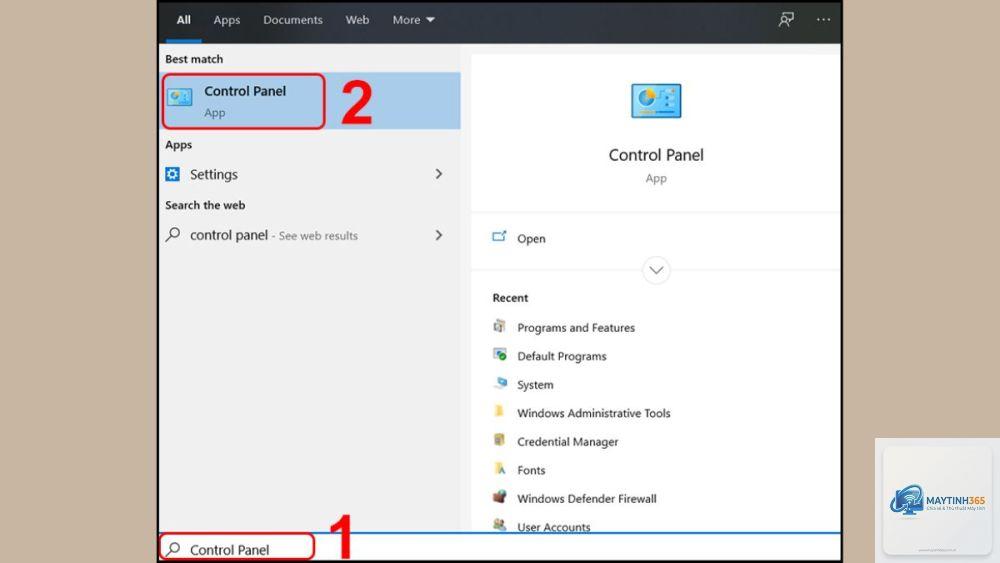Image resolution: width=1000 pixels, height=563 pixels.
Task: Select the Settings app result
Action: 309,174
